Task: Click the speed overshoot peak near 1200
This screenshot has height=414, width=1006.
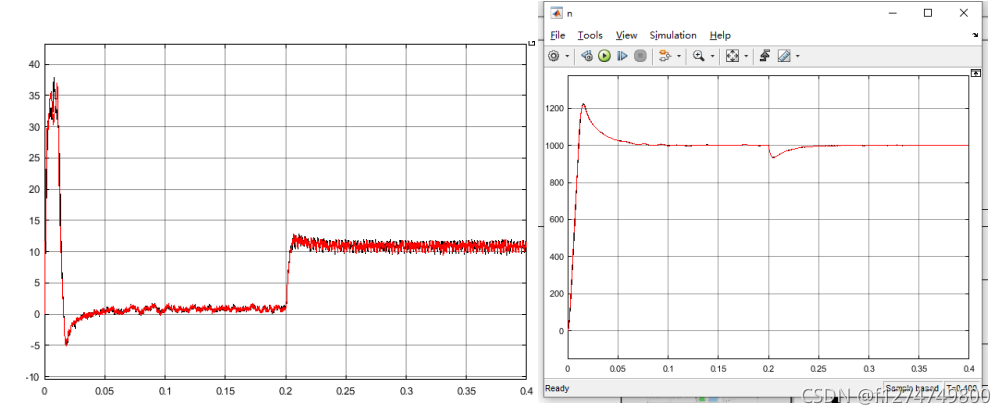Action: pyautogui.click(x=583, y=104)
